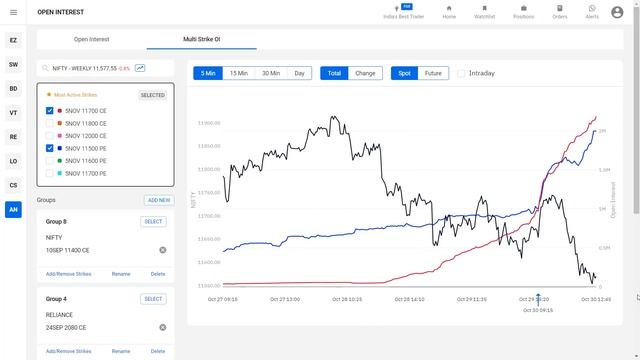This screenshot has height=360, width=640.
Task: Switch to Multi Strike OI tab
Action: tap(202, 40)
